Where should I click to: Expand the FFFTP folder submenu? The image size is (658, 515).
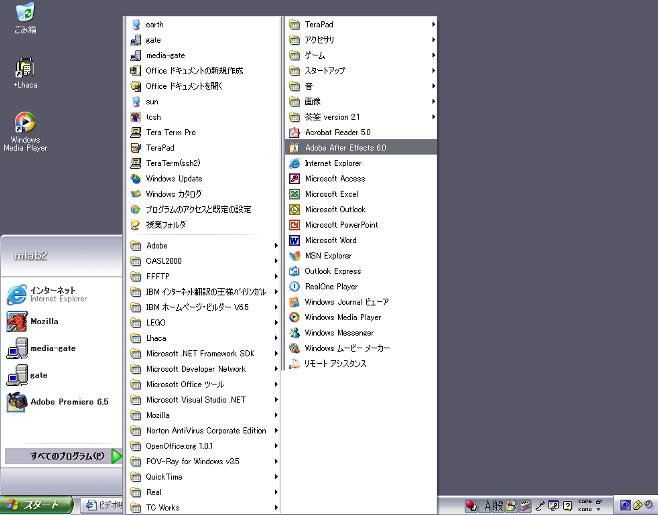pyautogui.click(x=204, y=276)
